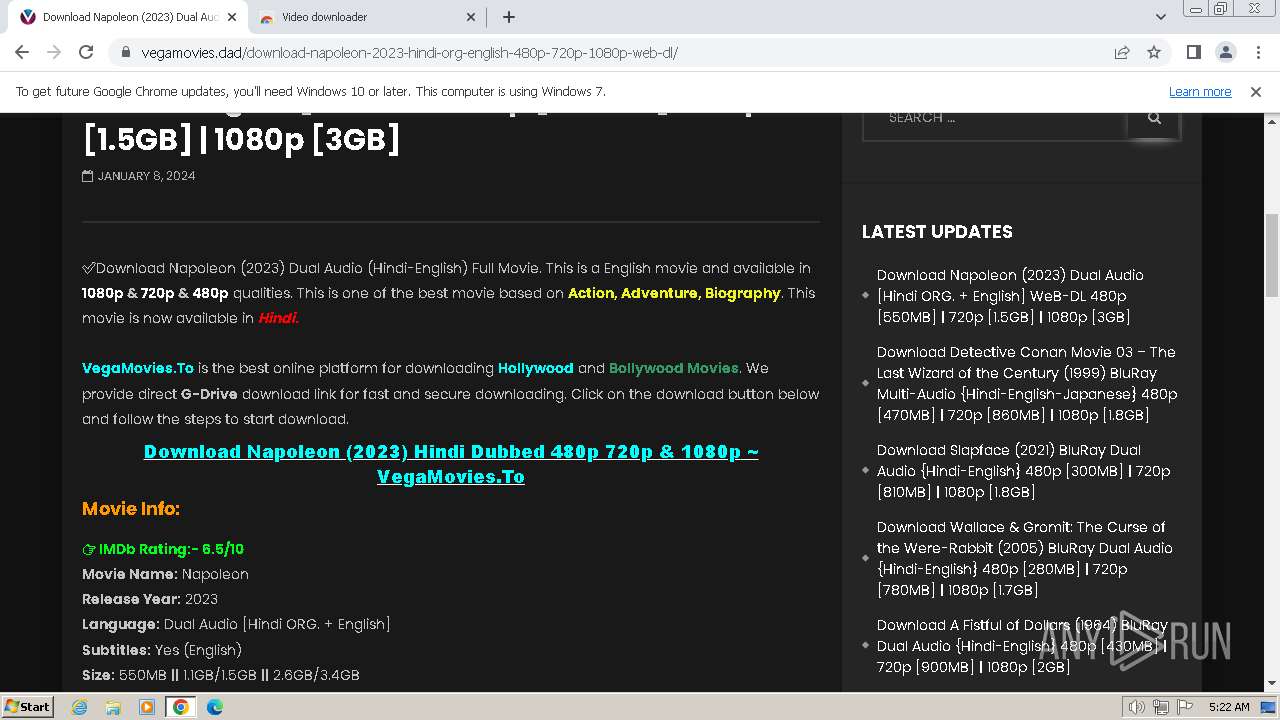Image resolution: width=1280 pixels, height=720 pixels.
Task: Open Learn more link in update notice
Action: click(1200, 91)
